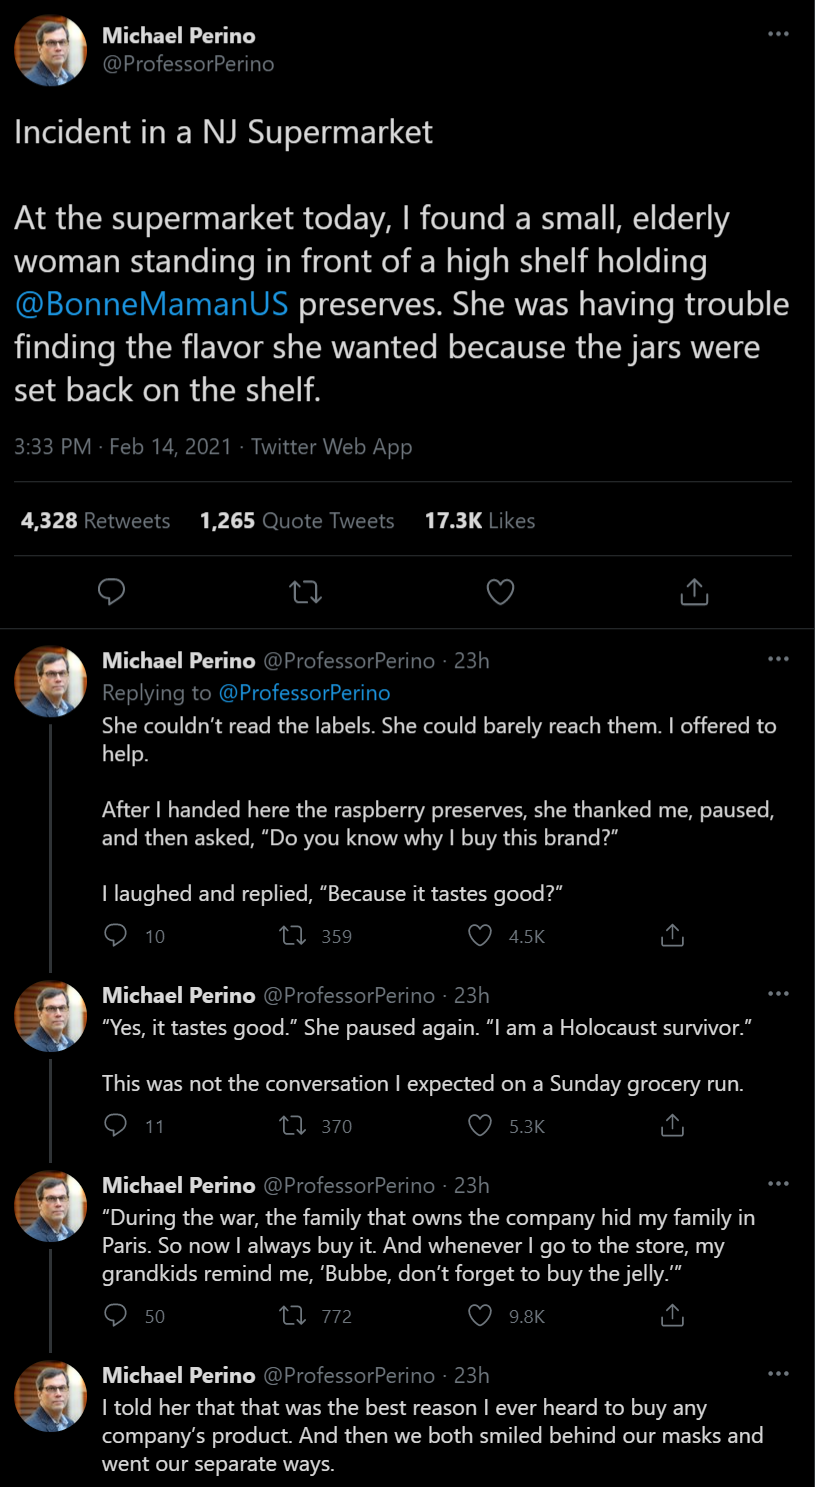
Task: Retweet the reply showing 772 retweets
Action: click(x=294, y=1316)
